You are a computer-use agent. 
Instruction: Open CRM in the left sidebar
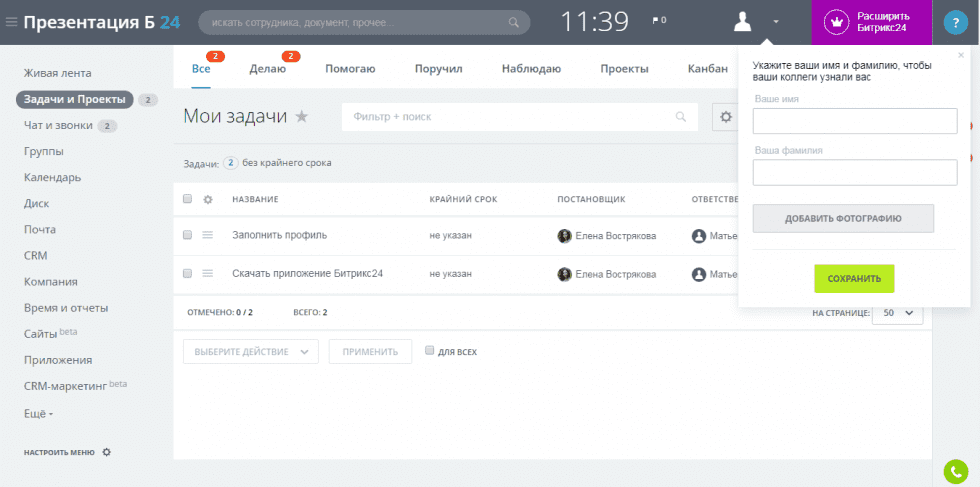point(36,256)
